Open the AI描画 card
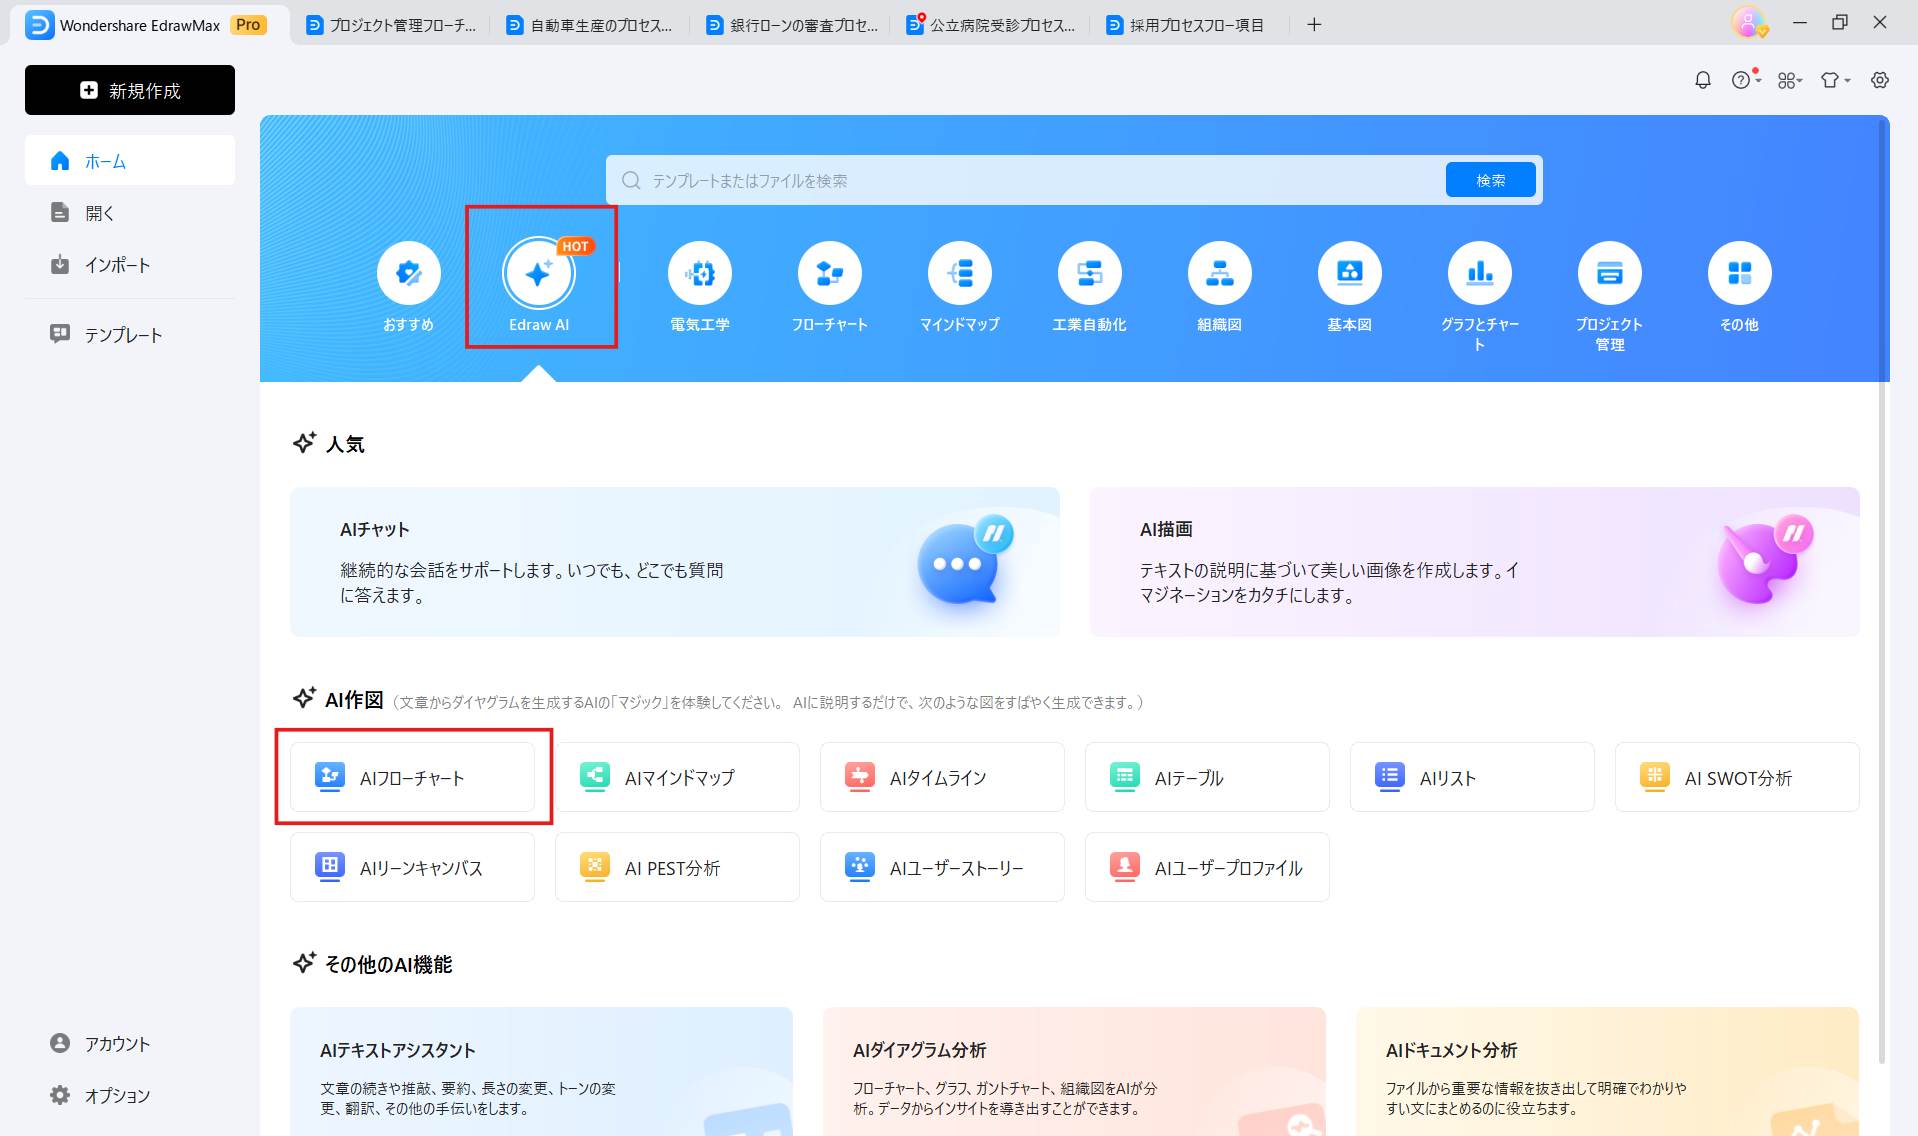Screen dimensions: 1918x1136 pos(1475,562)
